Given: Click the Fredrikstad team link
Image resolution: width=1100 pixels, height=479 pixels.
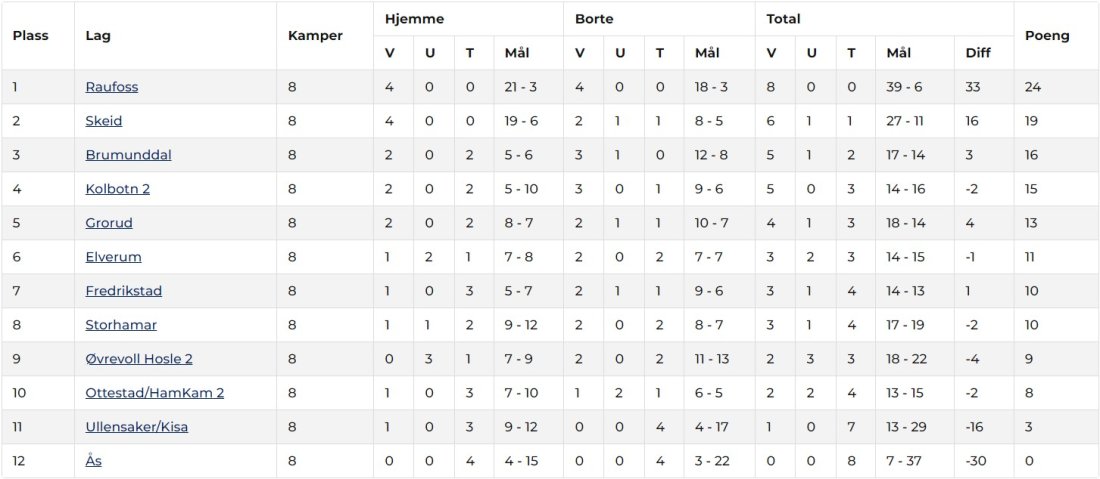Looking at the screenshot, I should [123, 290].
